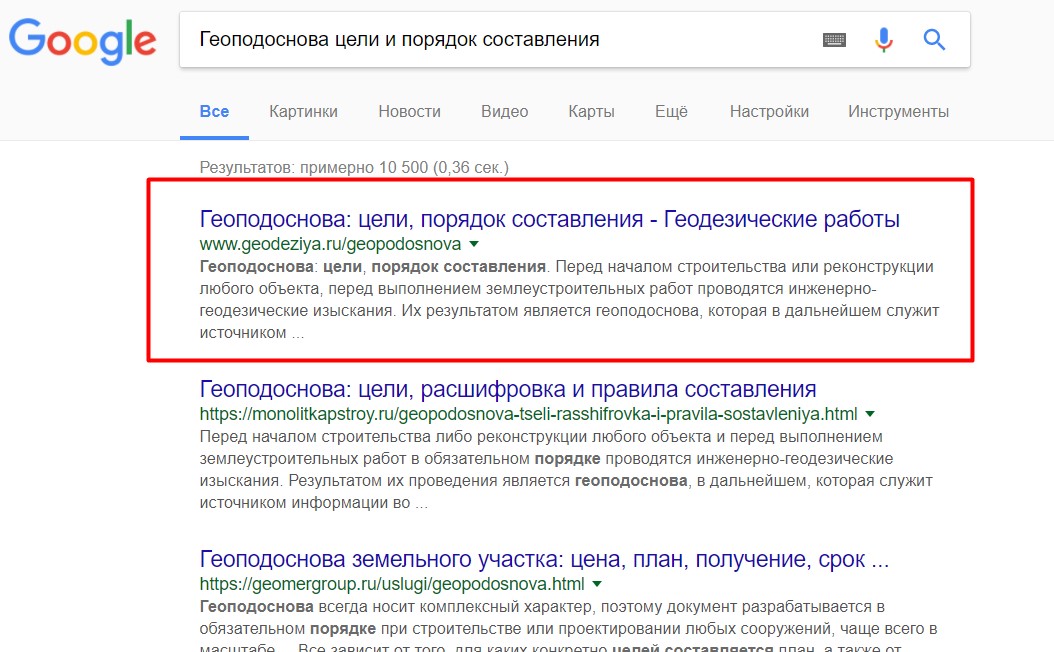Expand arrow next to www.geodeziya.ru URL

tap(474, 244)
